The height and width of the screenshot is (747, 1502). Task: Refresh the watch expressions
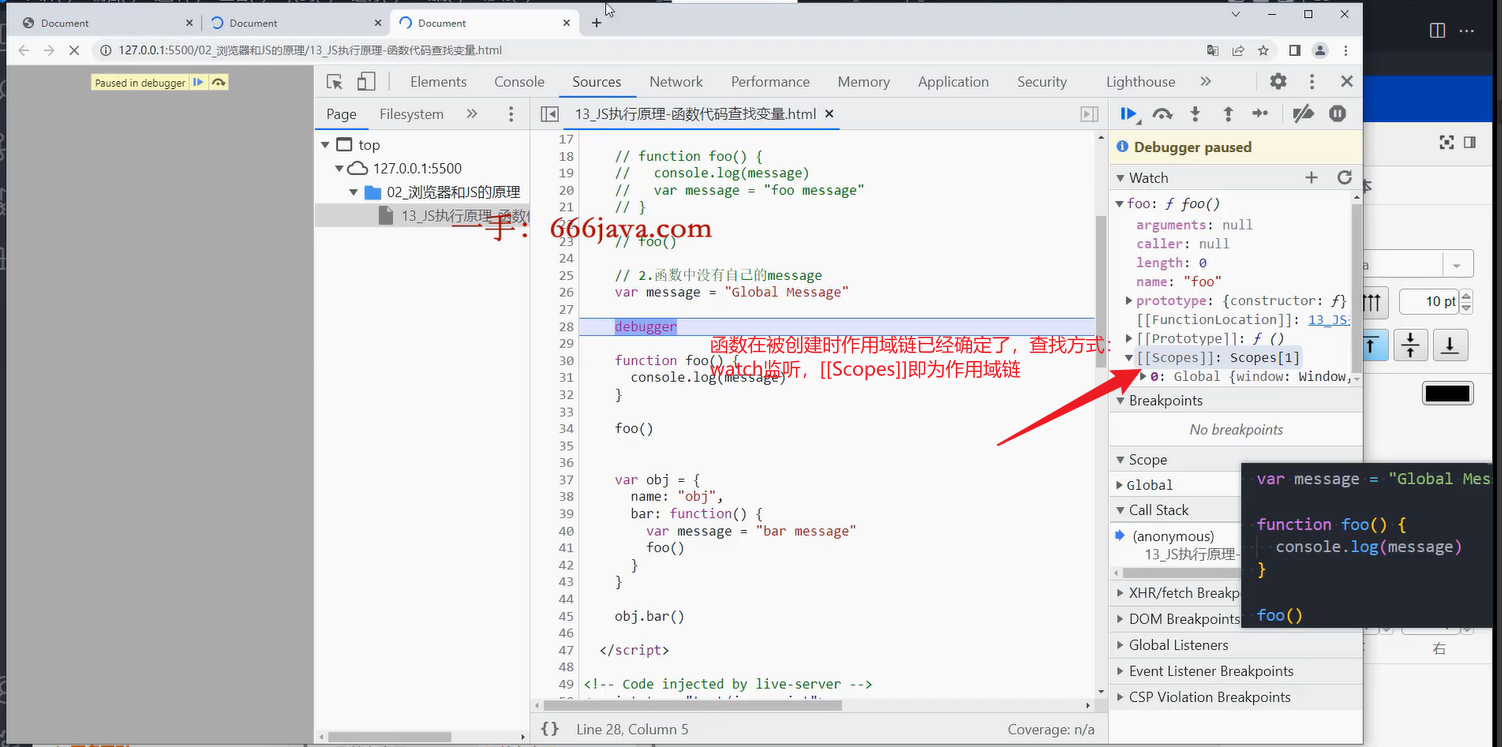[1344, 178]
